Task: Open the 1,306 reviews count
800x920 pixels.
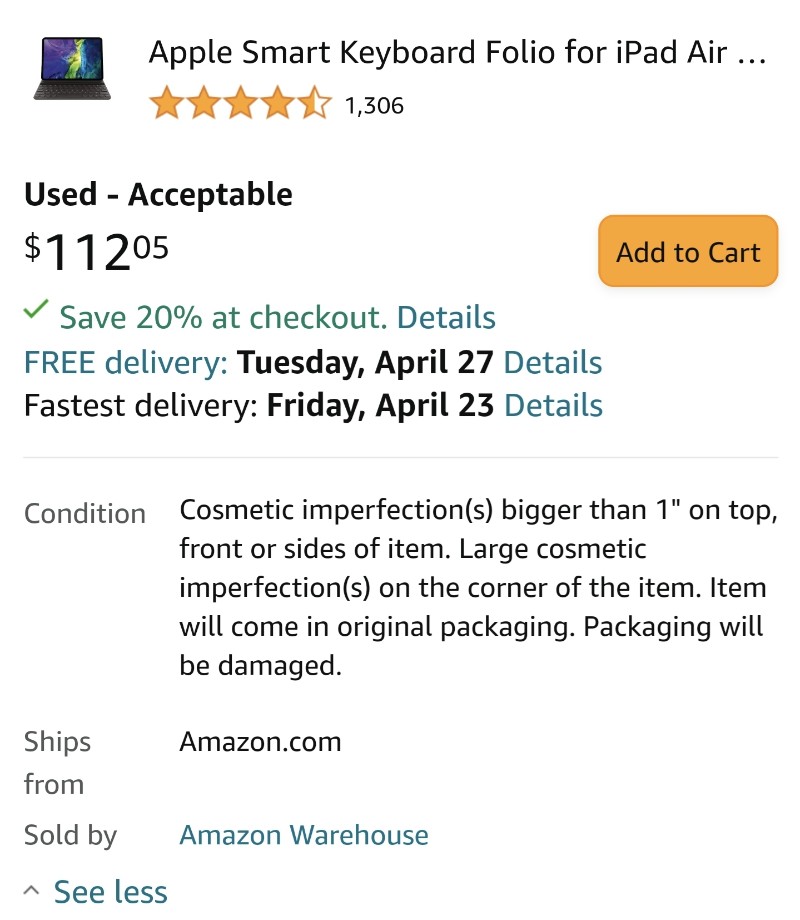Action: coord(374,106)
